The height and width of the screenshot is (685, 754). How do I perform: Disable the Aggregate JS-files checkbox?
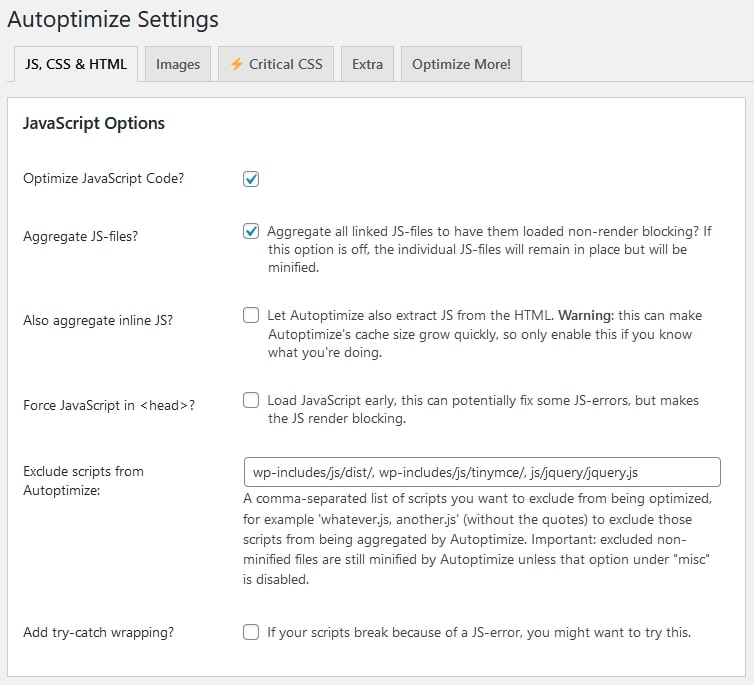251,231
